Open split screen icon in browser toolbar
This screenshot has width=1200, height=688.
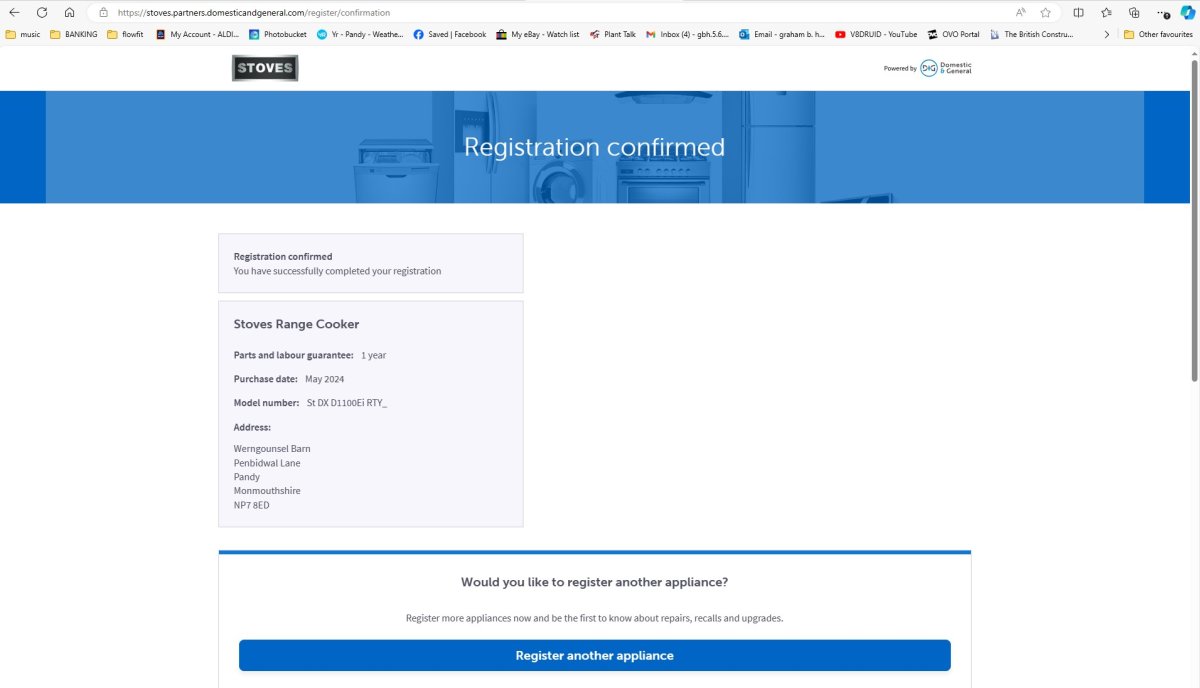click(x=1078, y=13)
